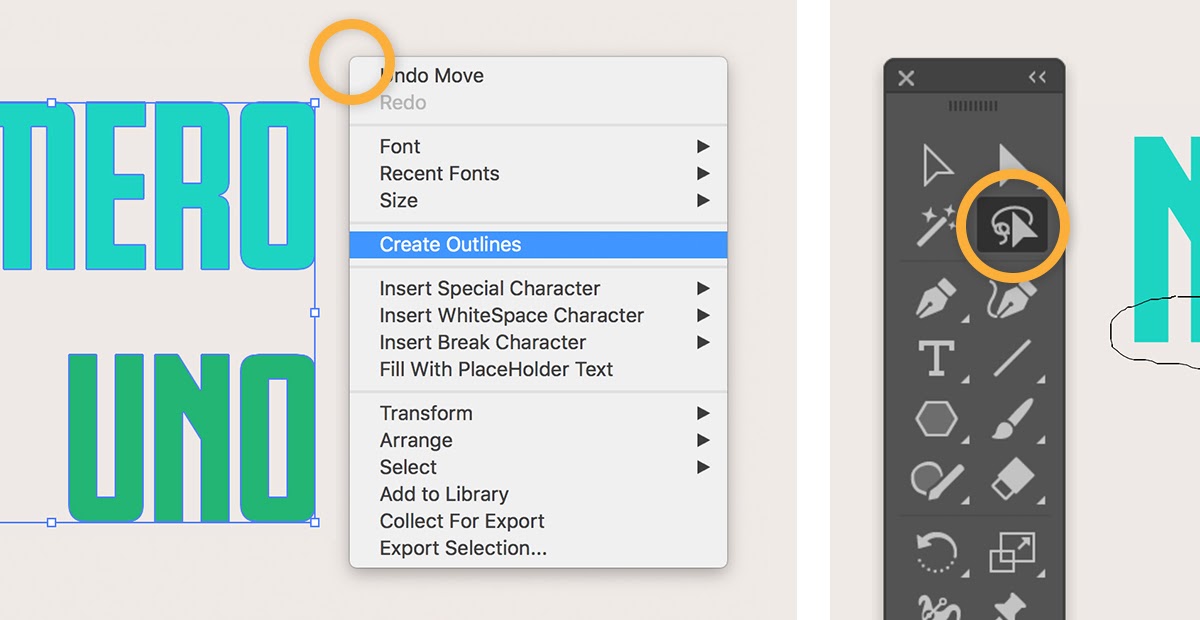Select the Width tool
The image size is (1200, 620).
pyautogui.click(x=937, y=608)
